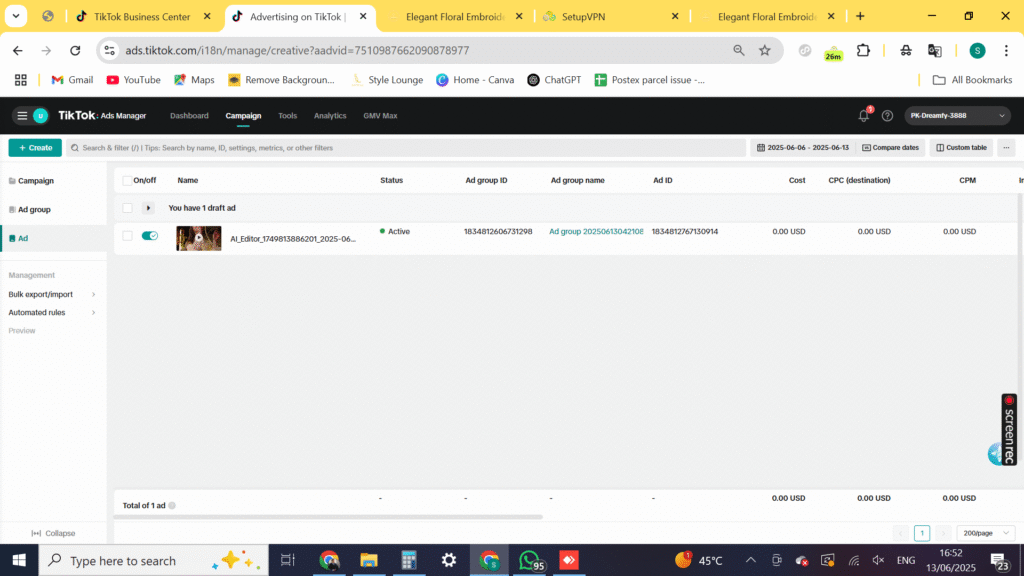The image size is (1024, 576).
Task: Expand the draft ad row arrow
Action: coord(149,208)
